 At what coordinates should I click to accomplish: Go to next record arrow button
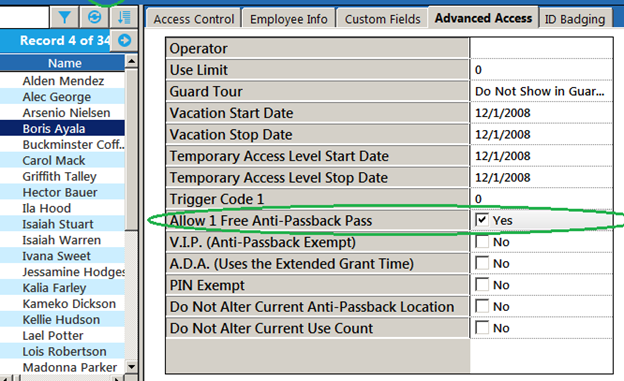[x=124, y=40]
